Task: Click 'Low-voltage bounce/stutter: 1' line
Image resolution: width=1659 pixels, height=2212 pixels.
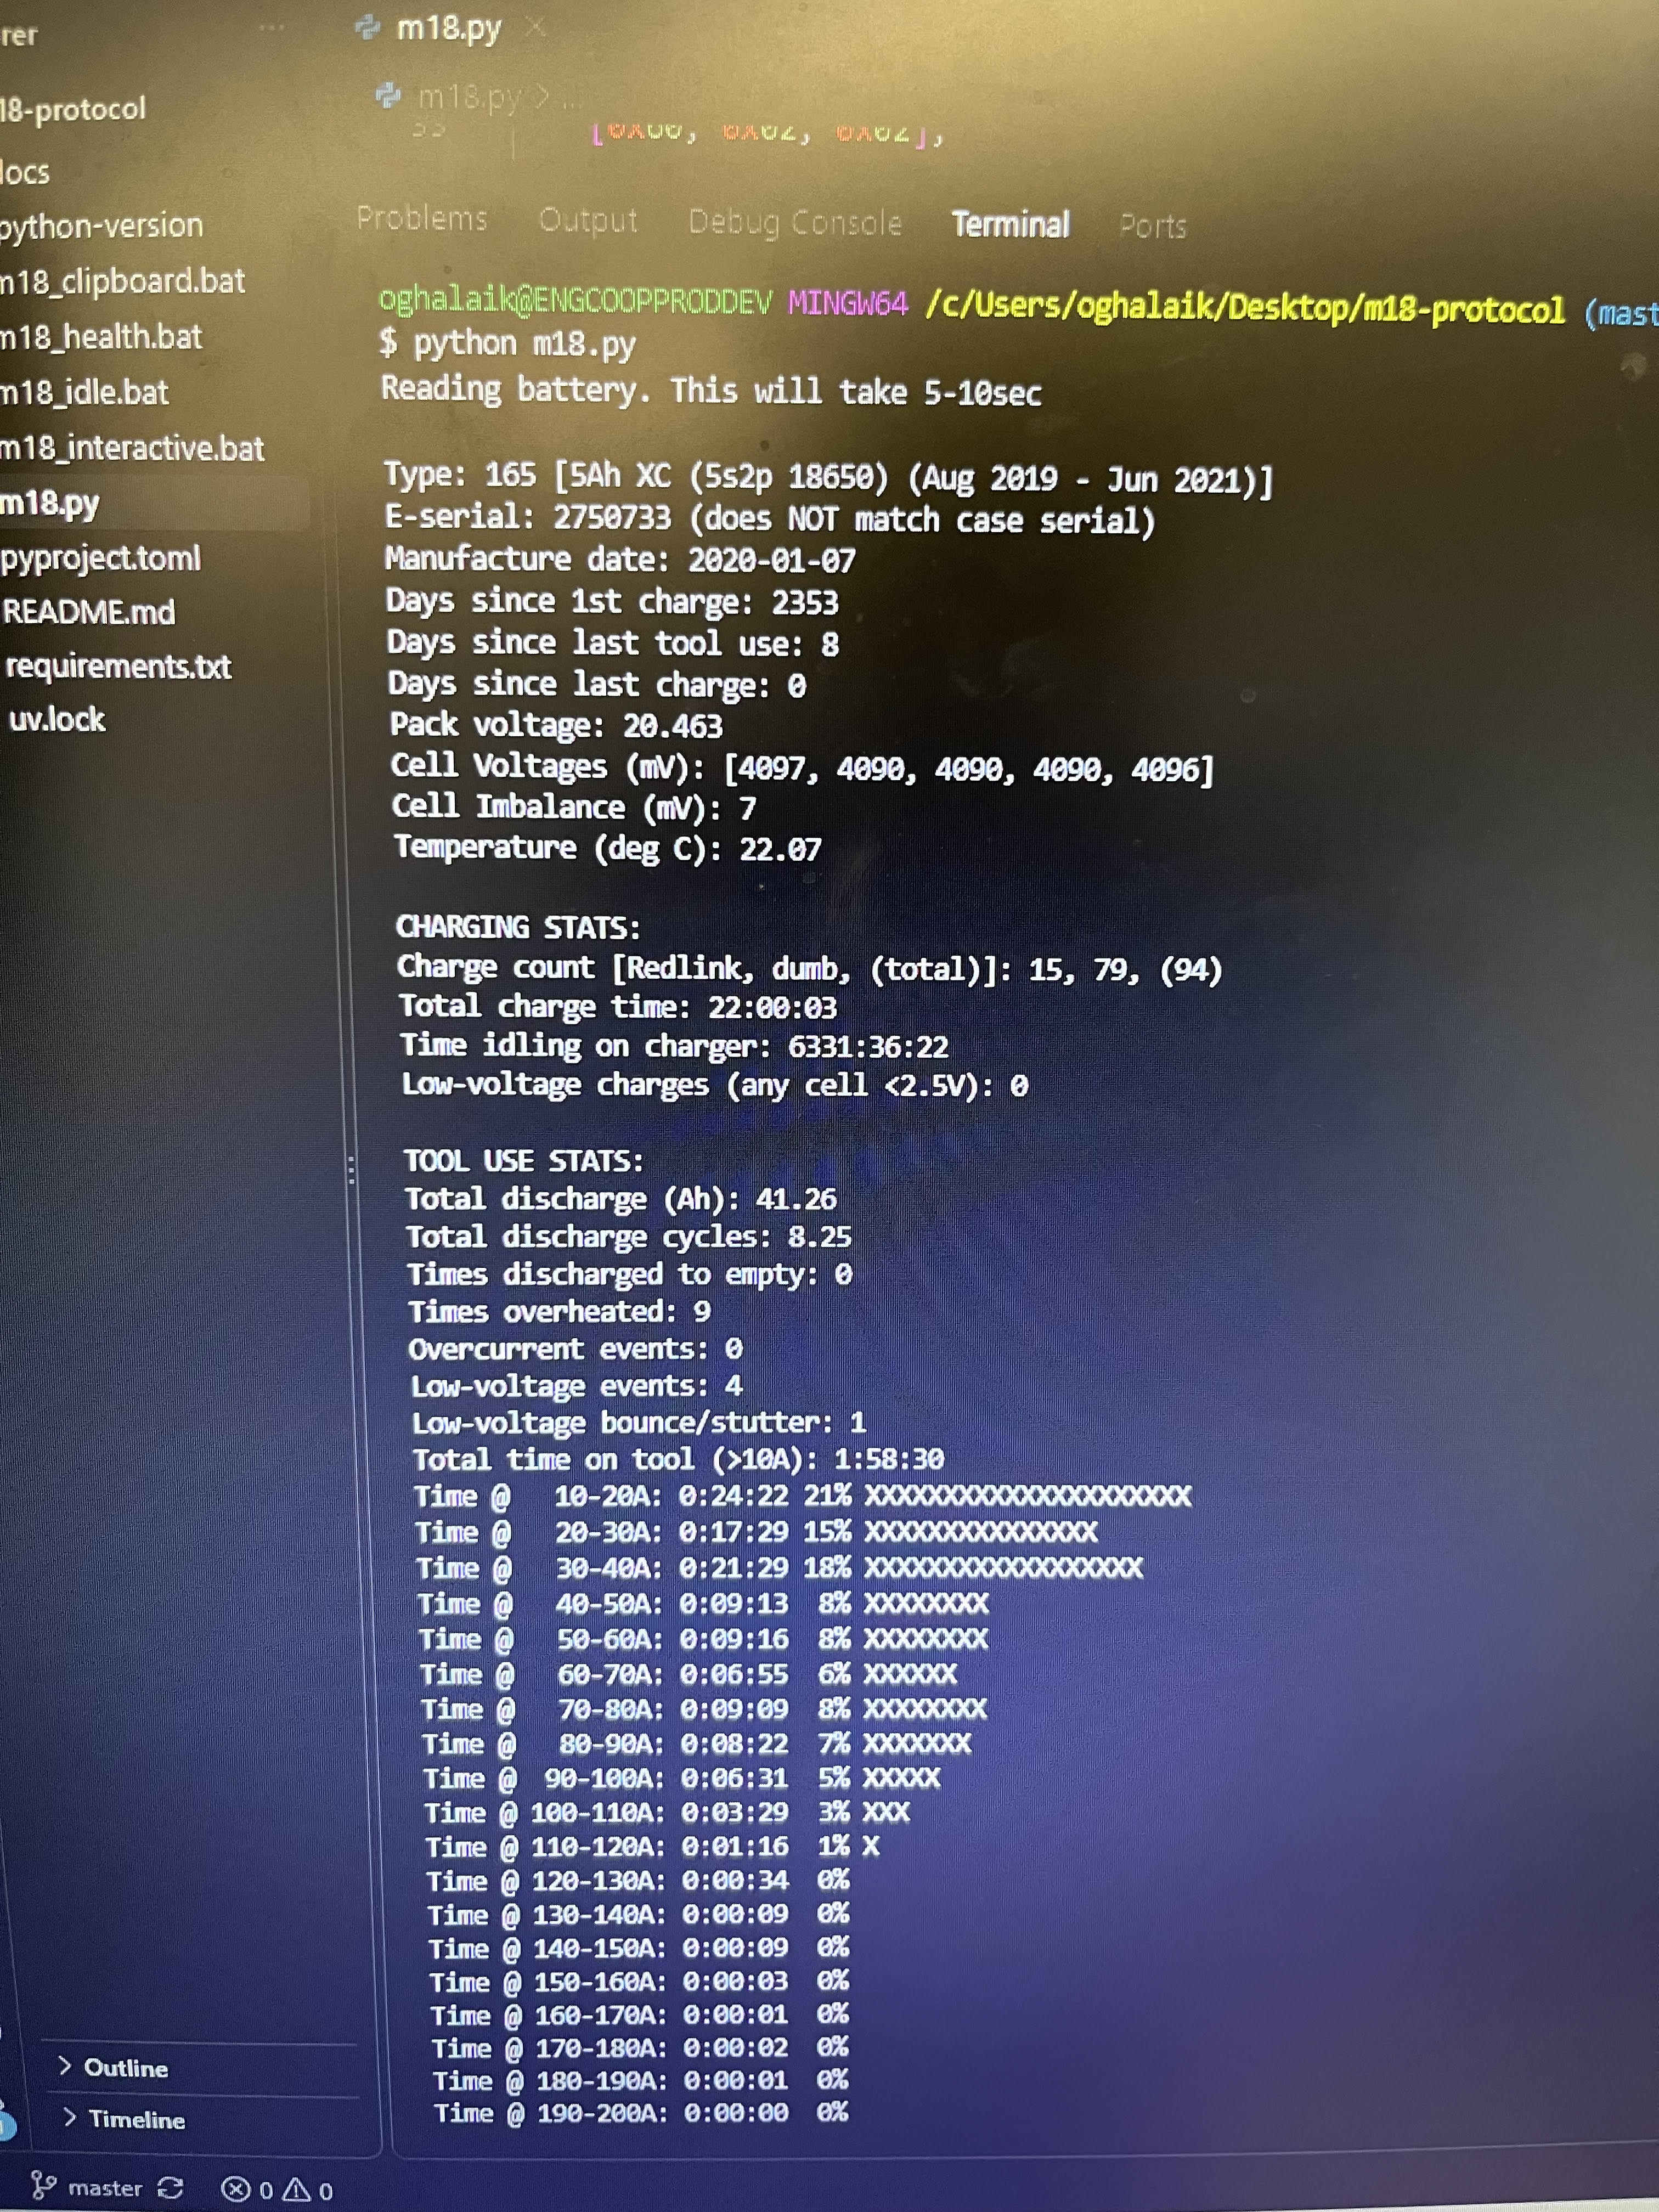Action: [x=639, y=1422]
